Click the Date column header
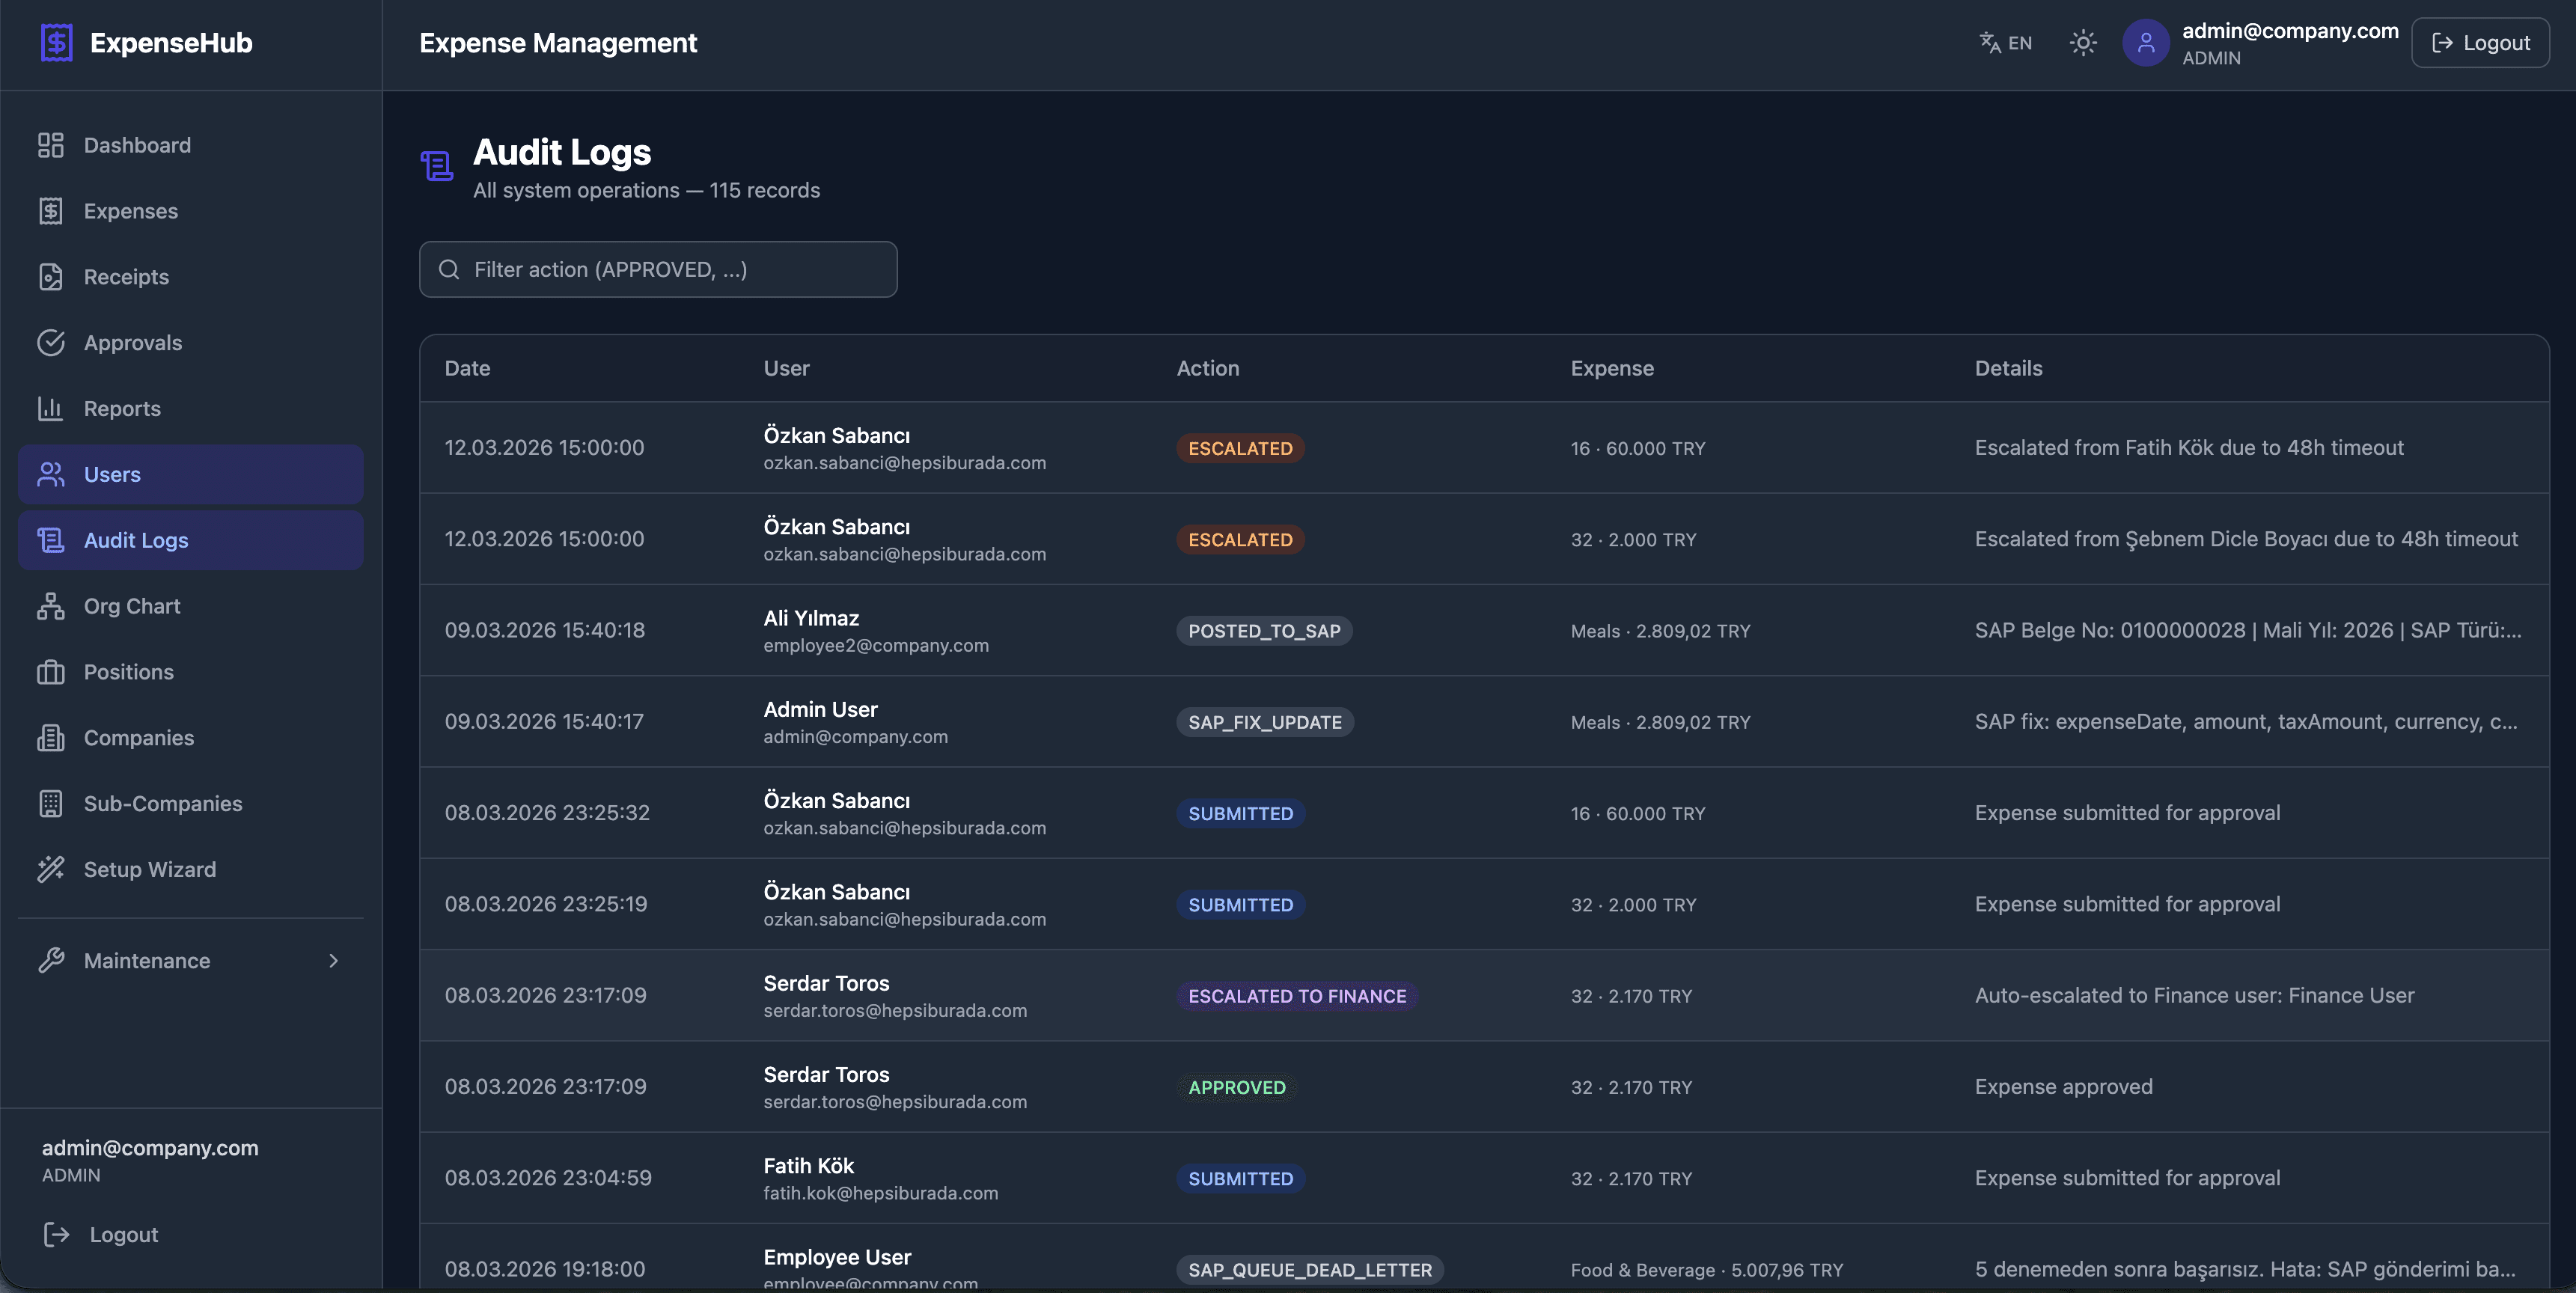The height and width of the screenshot is (1293, 2576). [x=467, y=368]
